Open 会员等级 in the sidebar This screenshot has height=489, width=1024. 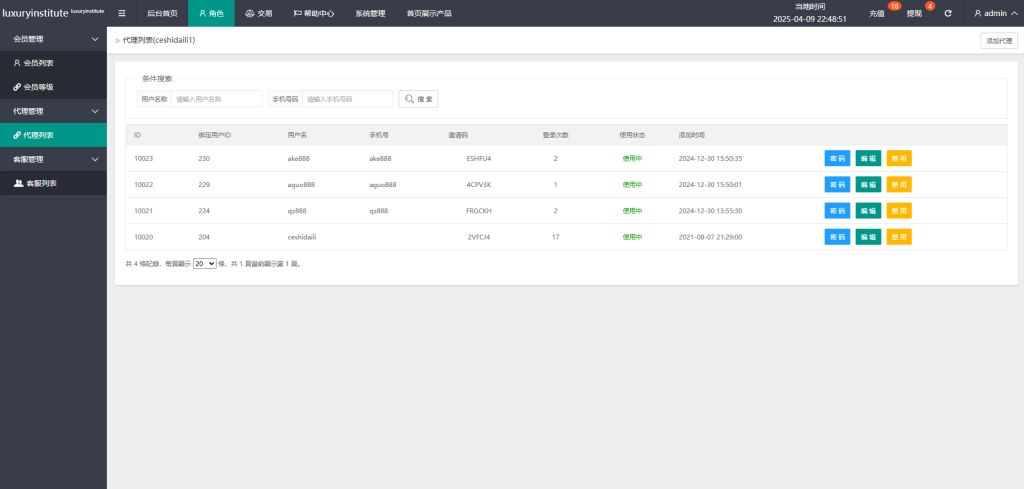click(54, 87)
